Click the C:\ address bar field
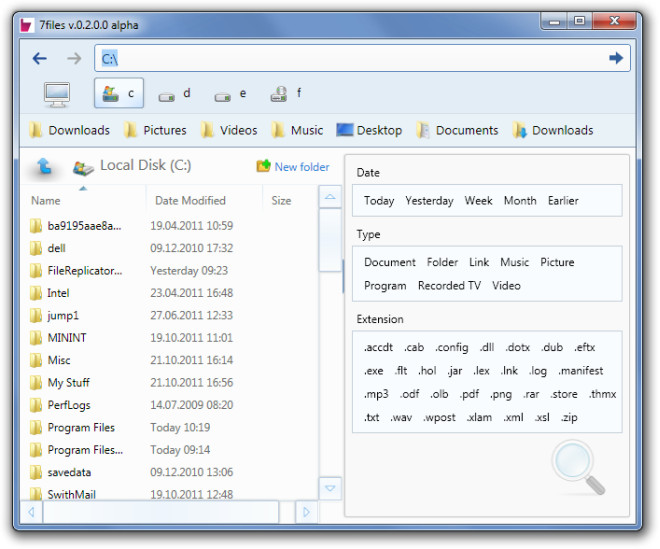 pos(362,58)
